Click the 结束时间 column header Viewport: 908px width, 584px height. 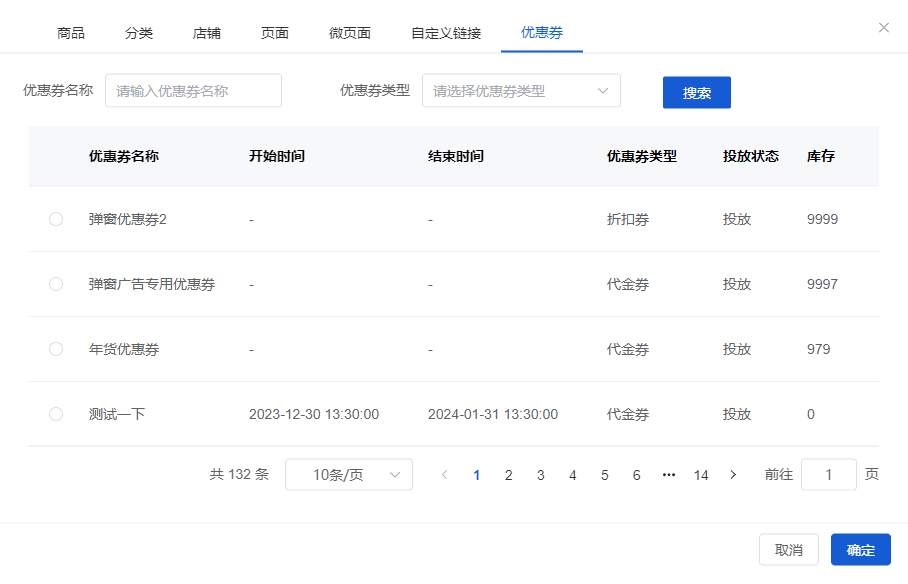[x=456, y=156]
